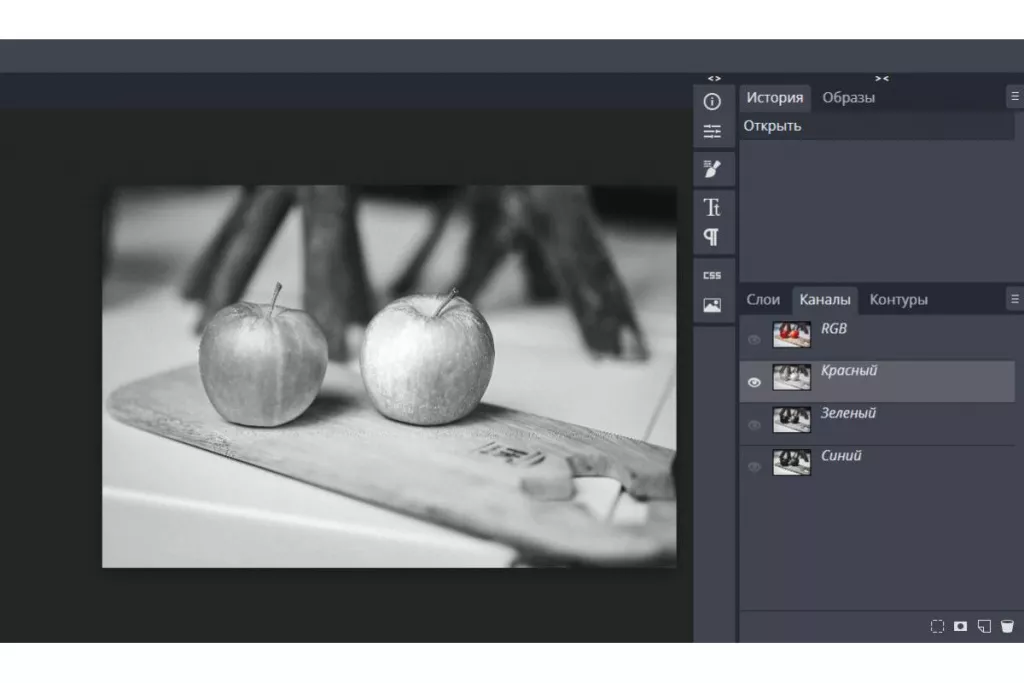Image resolution: width=1024 pixels, height=683 pixels.
Task: Select the Каналы tab
Action: [x=825, y=300]
